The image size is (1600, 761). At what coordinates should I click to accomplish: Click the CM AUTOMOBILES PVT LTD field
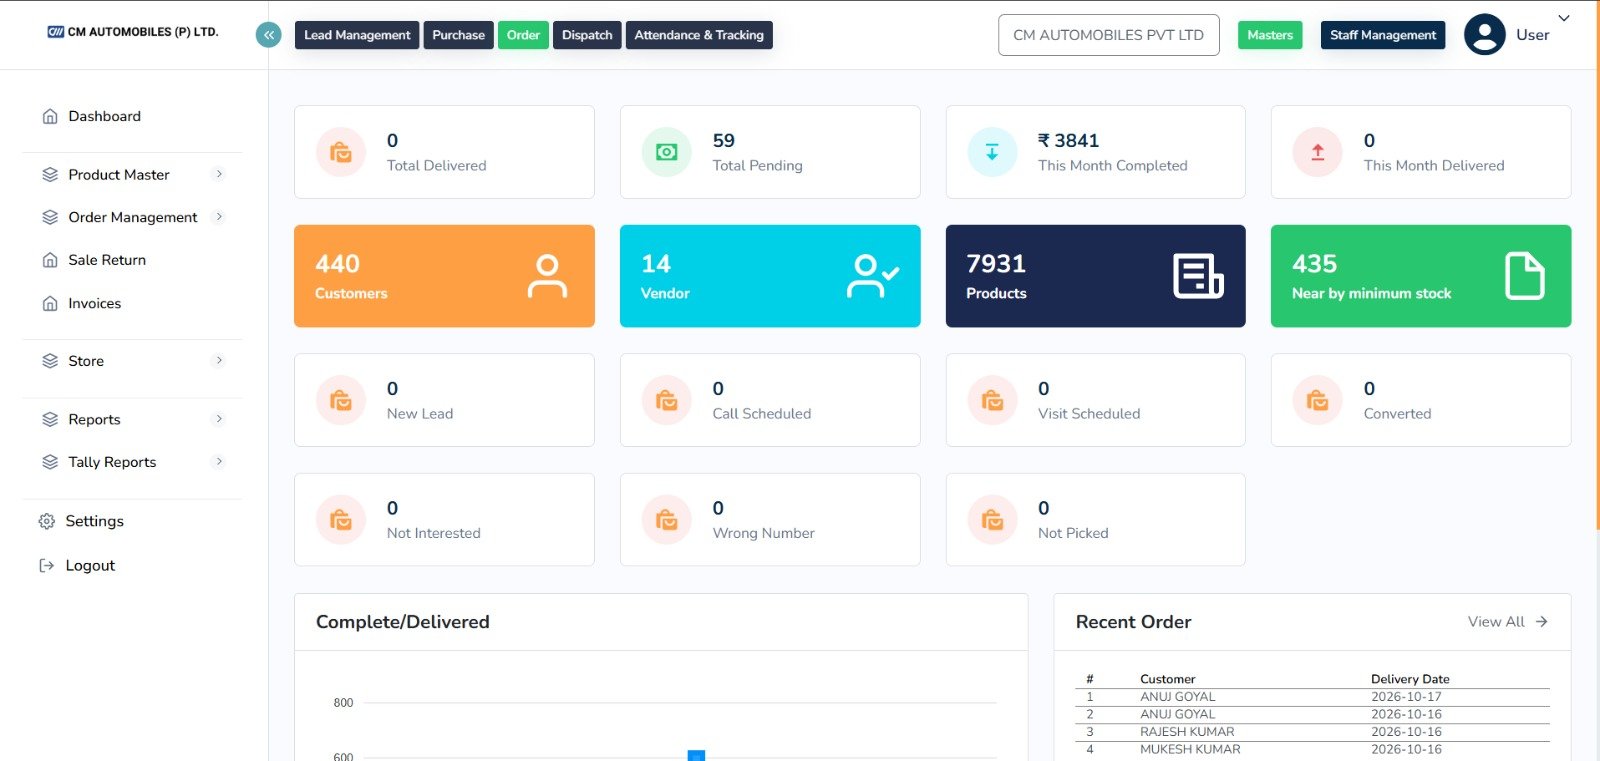point(1108,35)
